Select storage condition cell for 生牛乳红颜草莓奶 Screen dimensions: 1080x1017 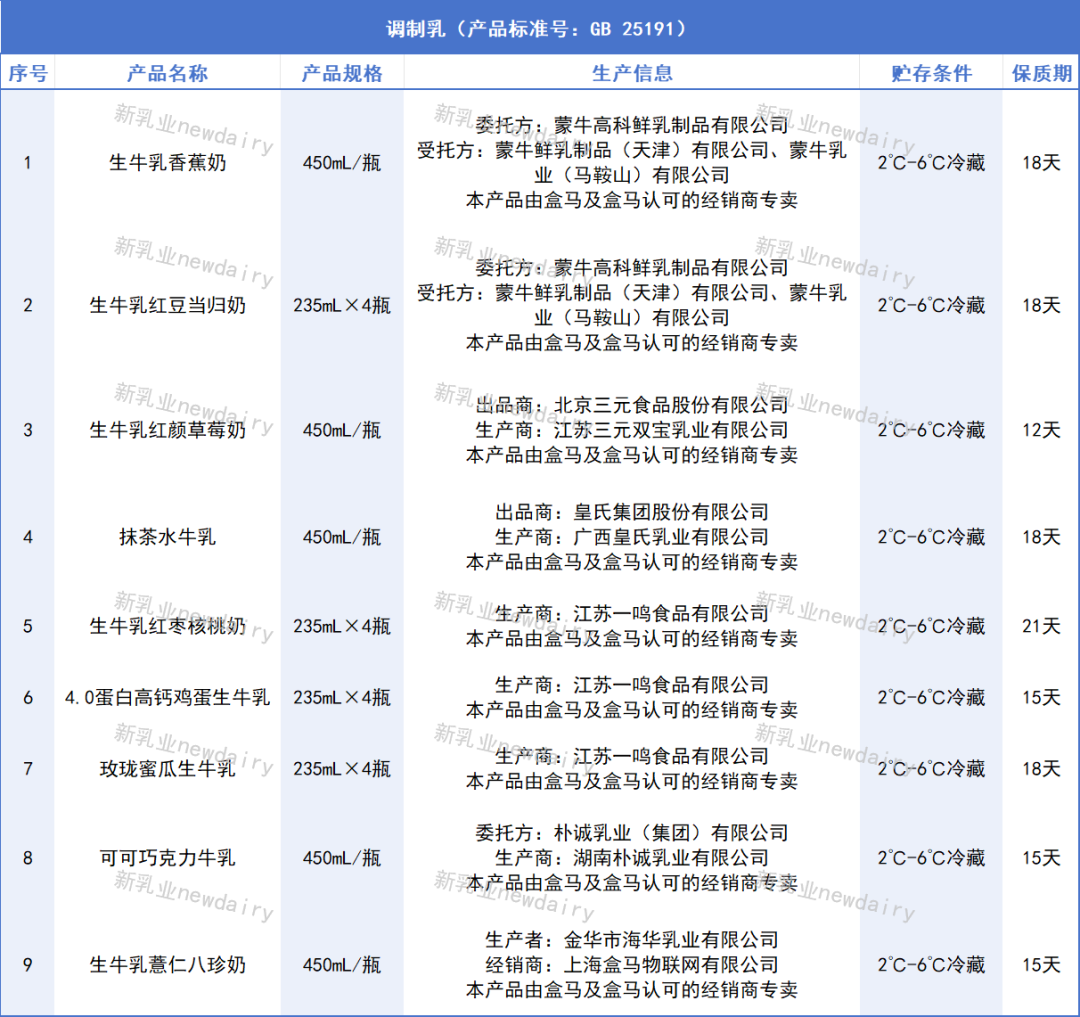pyautogui.click(x=931, y=430)
